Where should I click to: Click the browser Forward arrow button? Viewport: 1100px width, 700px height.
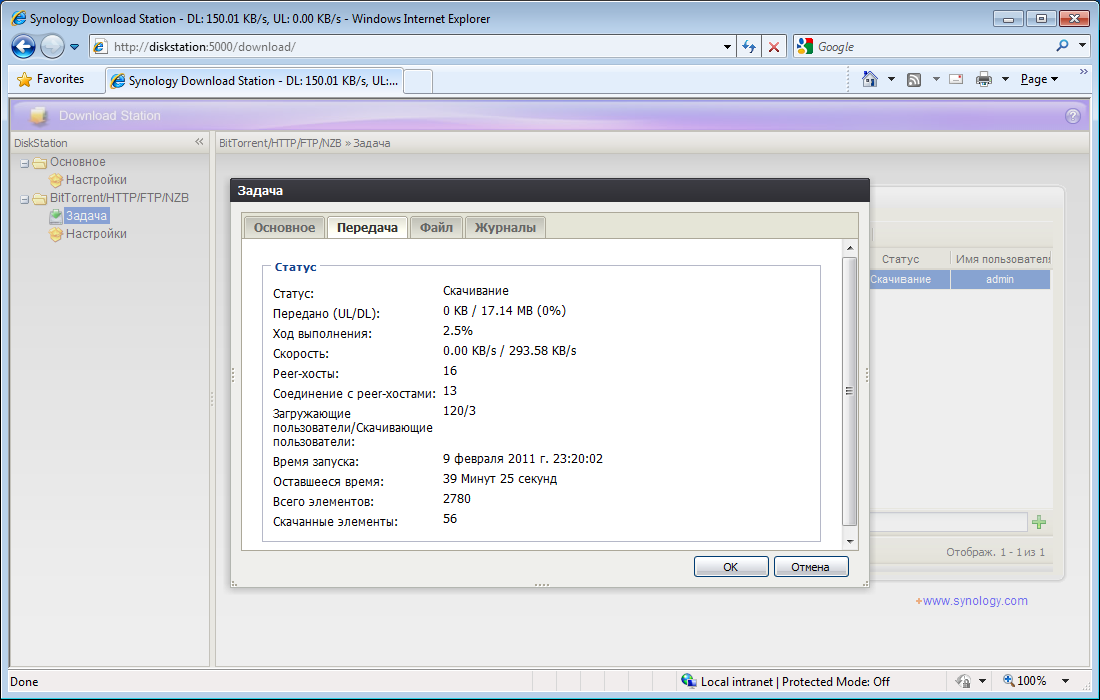click(52, 47)
